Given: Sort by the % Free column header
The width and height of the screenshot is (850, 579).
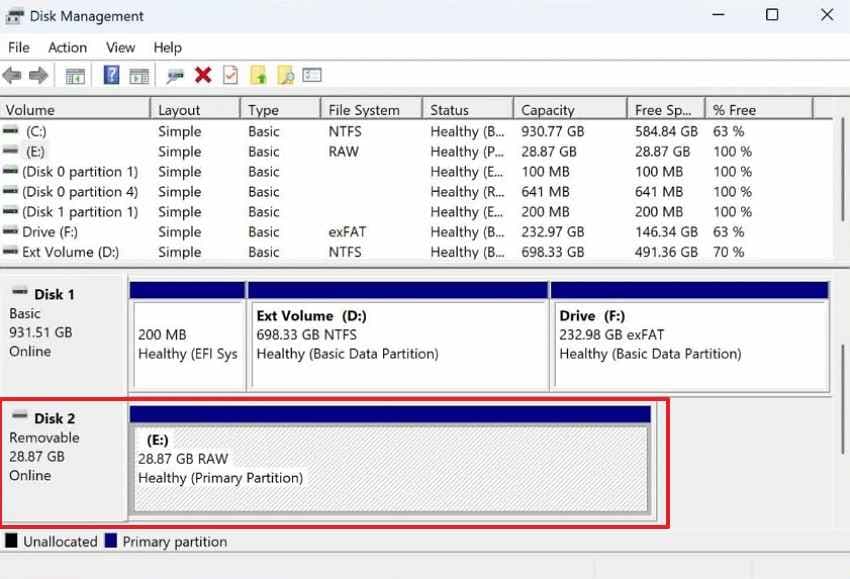Looking at the screenshot, I should (759, 110).
